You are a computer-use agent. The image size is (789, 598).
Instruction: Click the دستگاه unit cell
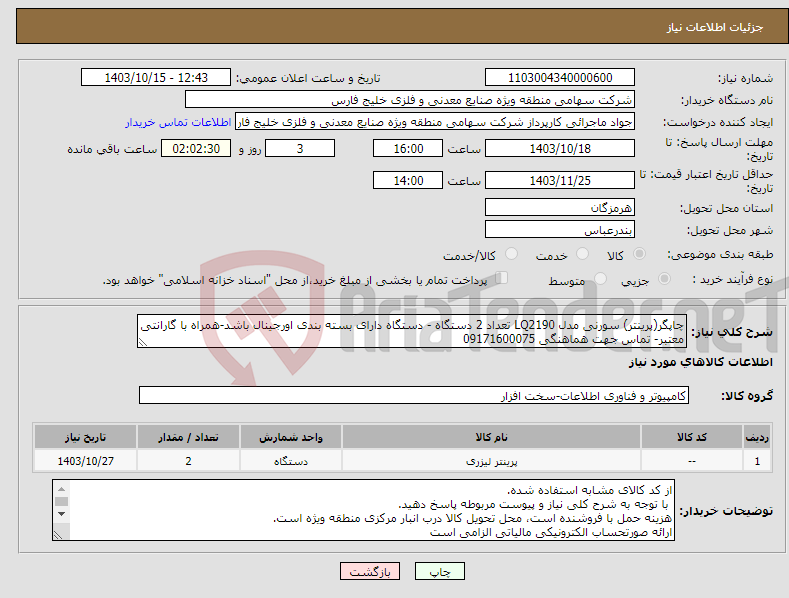pos(291,461)
